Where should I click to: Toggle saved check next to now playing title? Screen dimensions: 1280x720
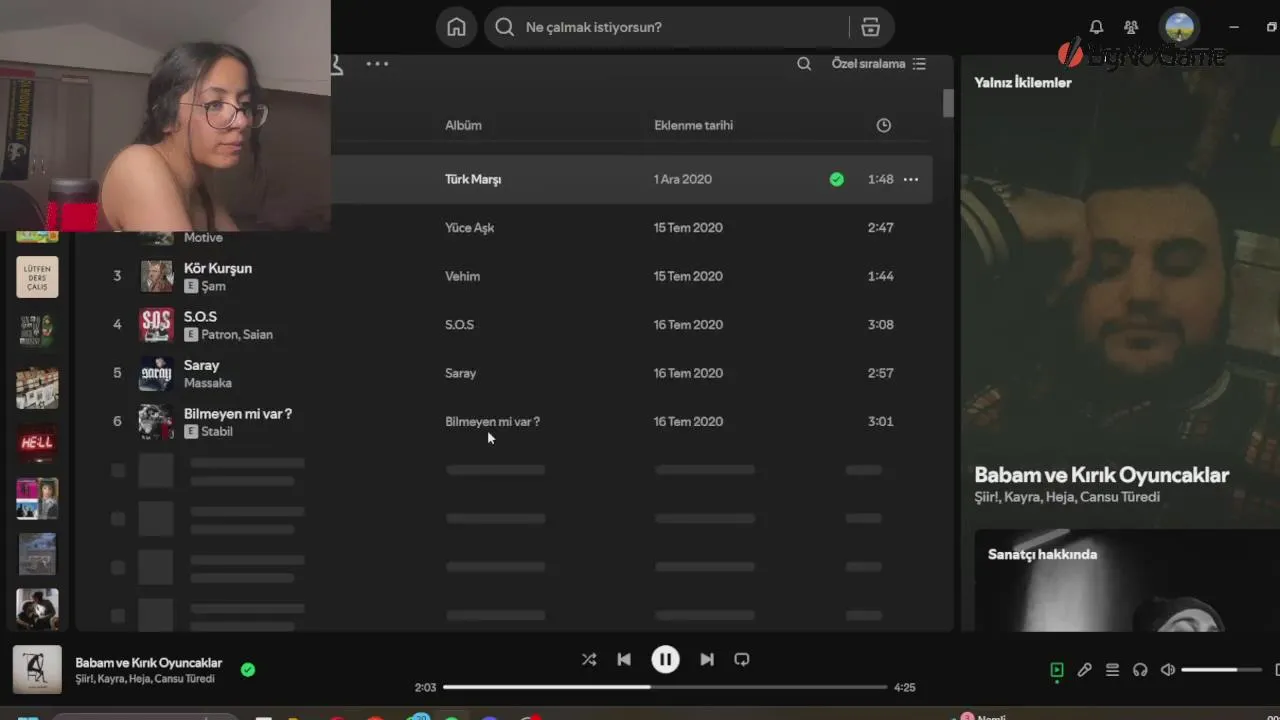(x=248, y=670)
